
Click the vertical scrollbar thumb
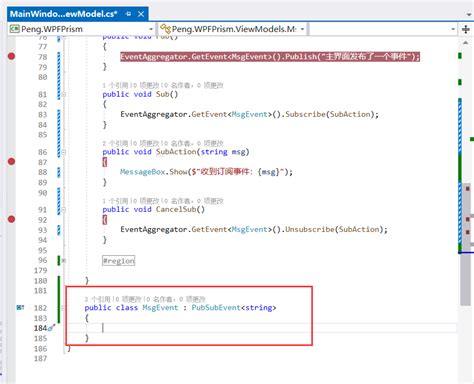[466, 244]
